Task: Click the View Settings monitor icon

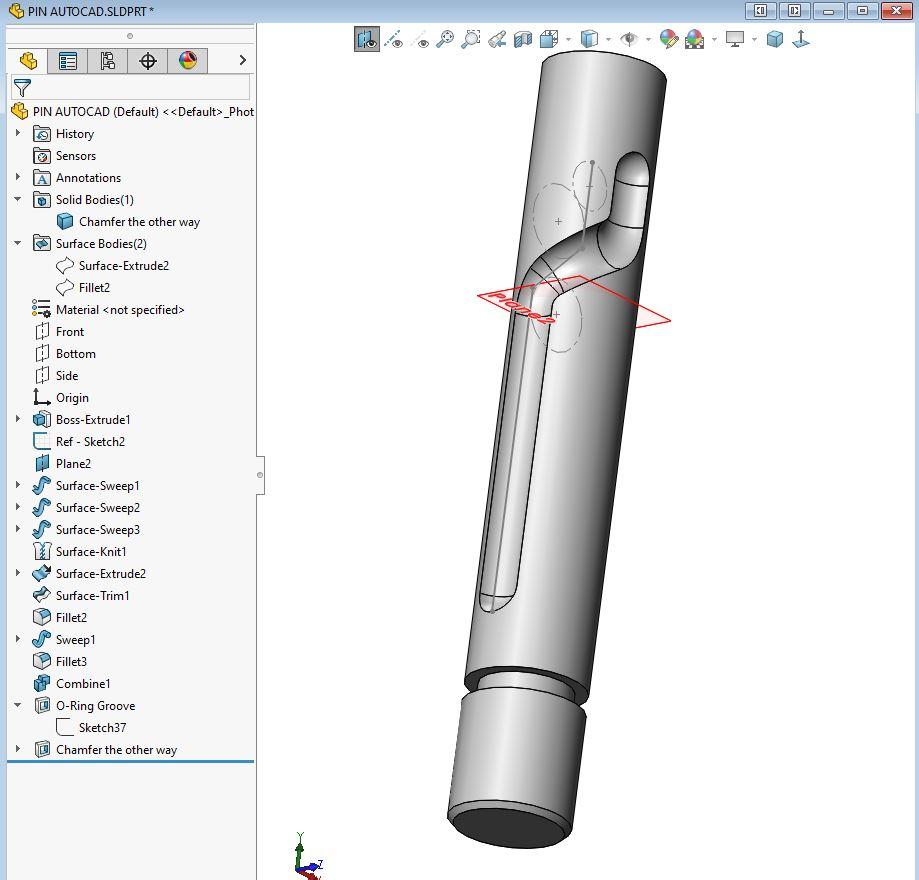Action: 731,39
